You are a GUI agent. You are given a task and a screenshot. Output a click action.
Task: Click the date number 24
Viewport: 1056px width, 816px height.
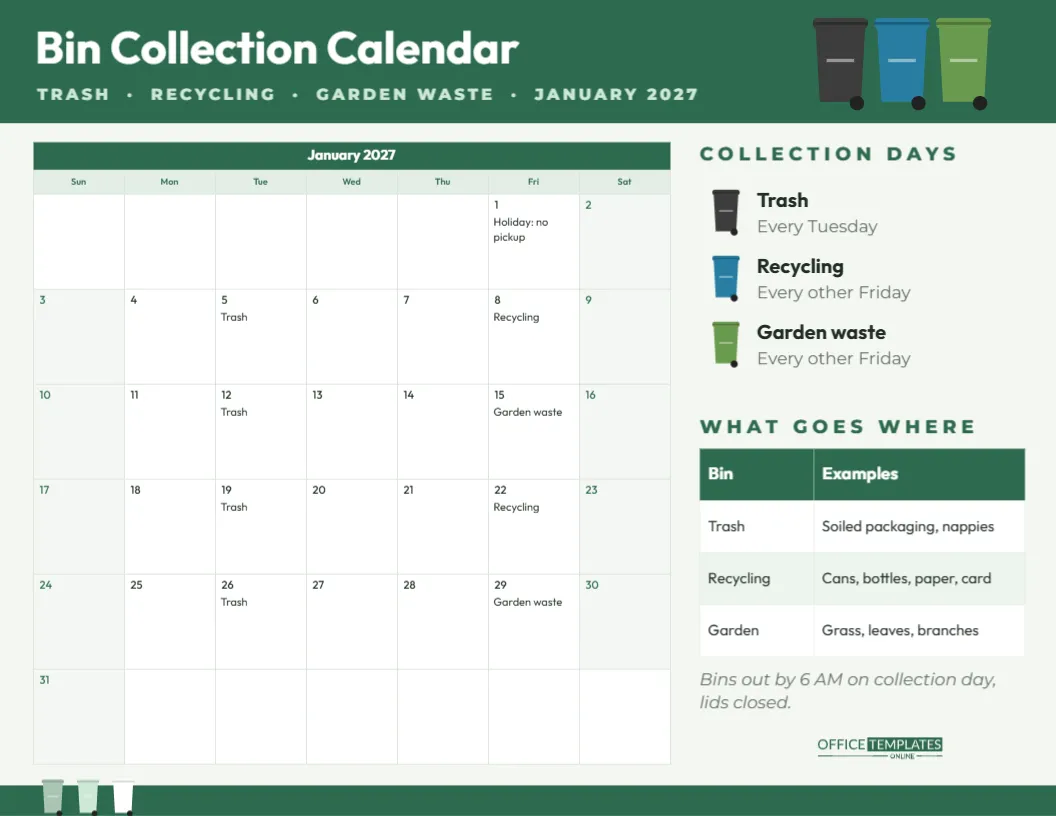point(45,585)
